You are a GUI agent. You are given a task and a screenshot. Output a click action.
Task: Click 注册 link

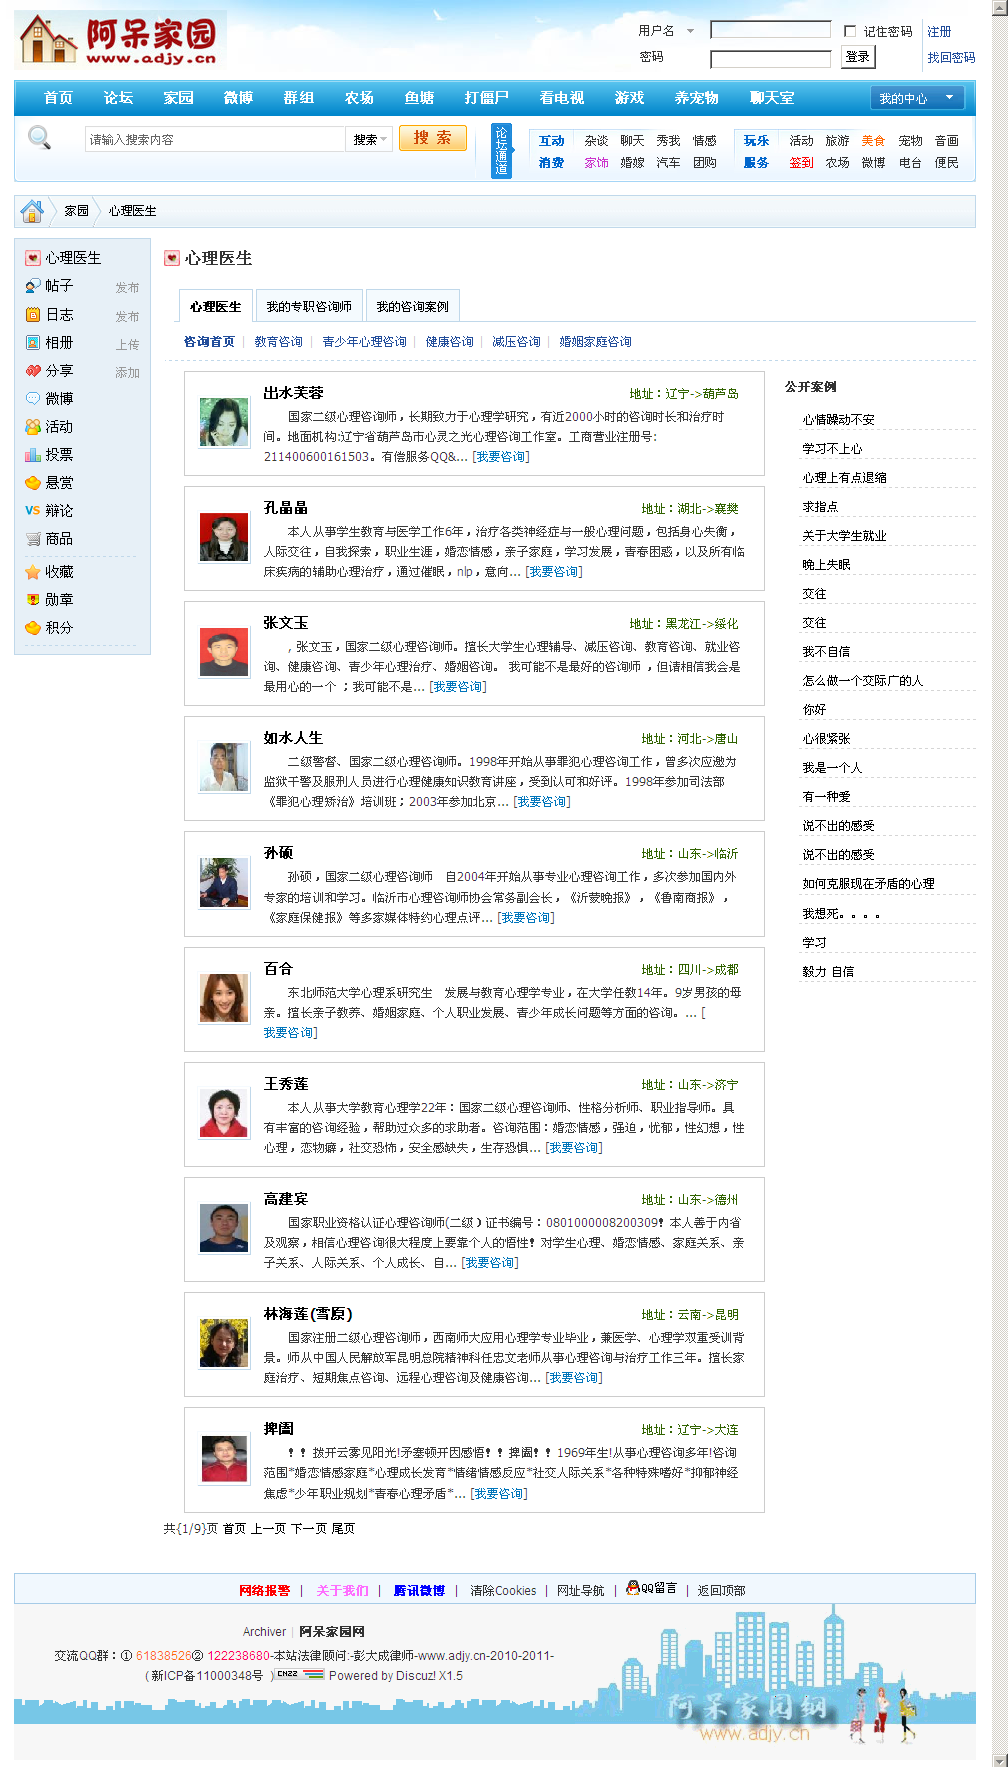tap(939, 32)
